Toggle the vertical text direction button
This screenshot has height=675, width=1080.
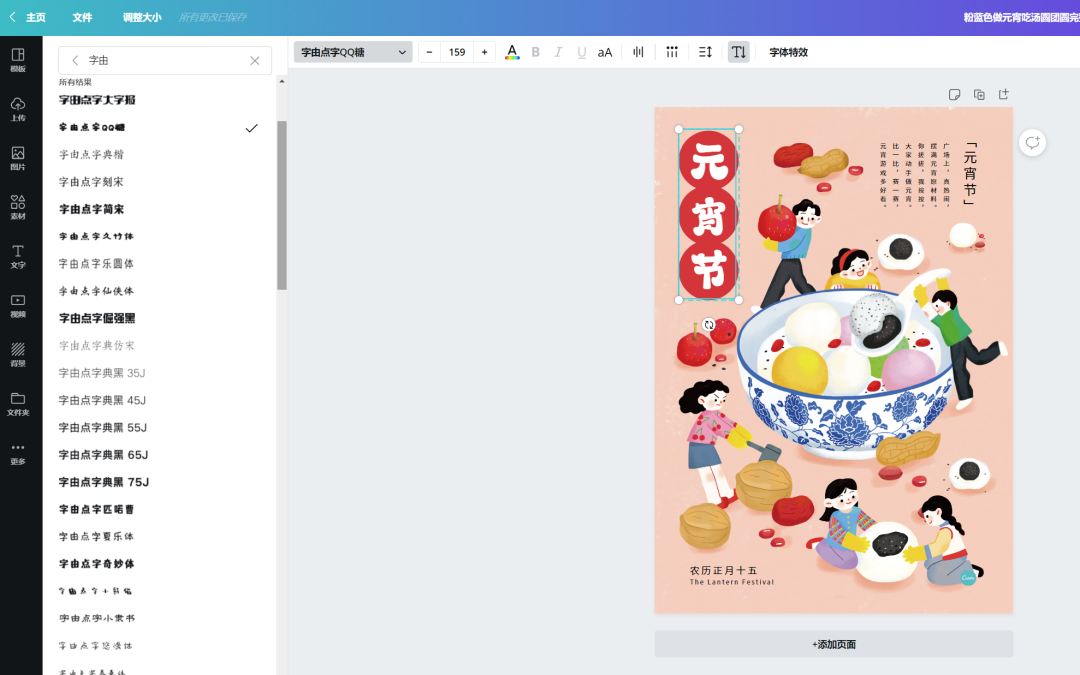[738, 52]
